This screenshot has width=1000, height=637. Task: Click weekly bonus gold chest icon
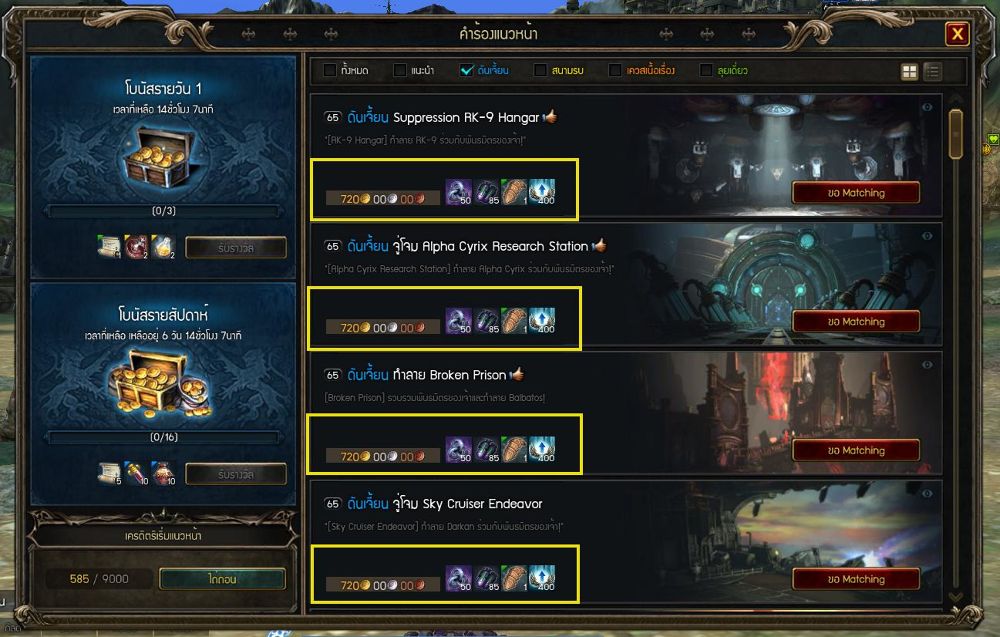159,383
